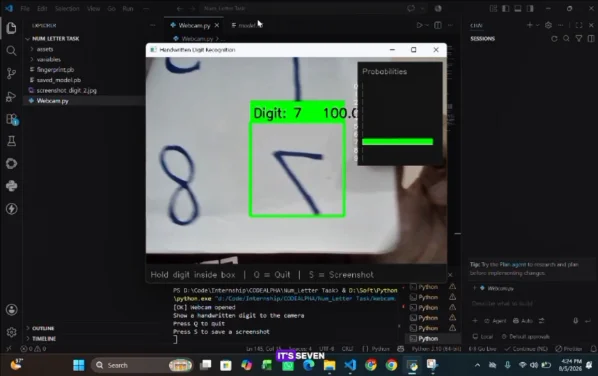Switch to the Webcam.py editor tab

(x=195, y=25)
